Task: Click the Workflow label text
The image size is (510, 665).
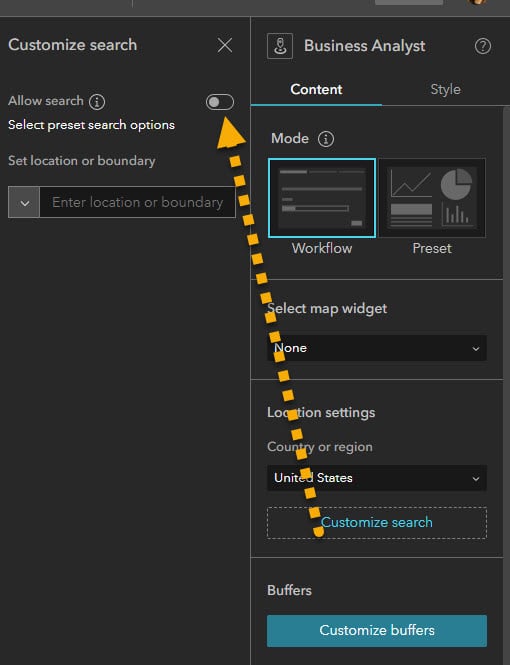Action: click(322, 248)
